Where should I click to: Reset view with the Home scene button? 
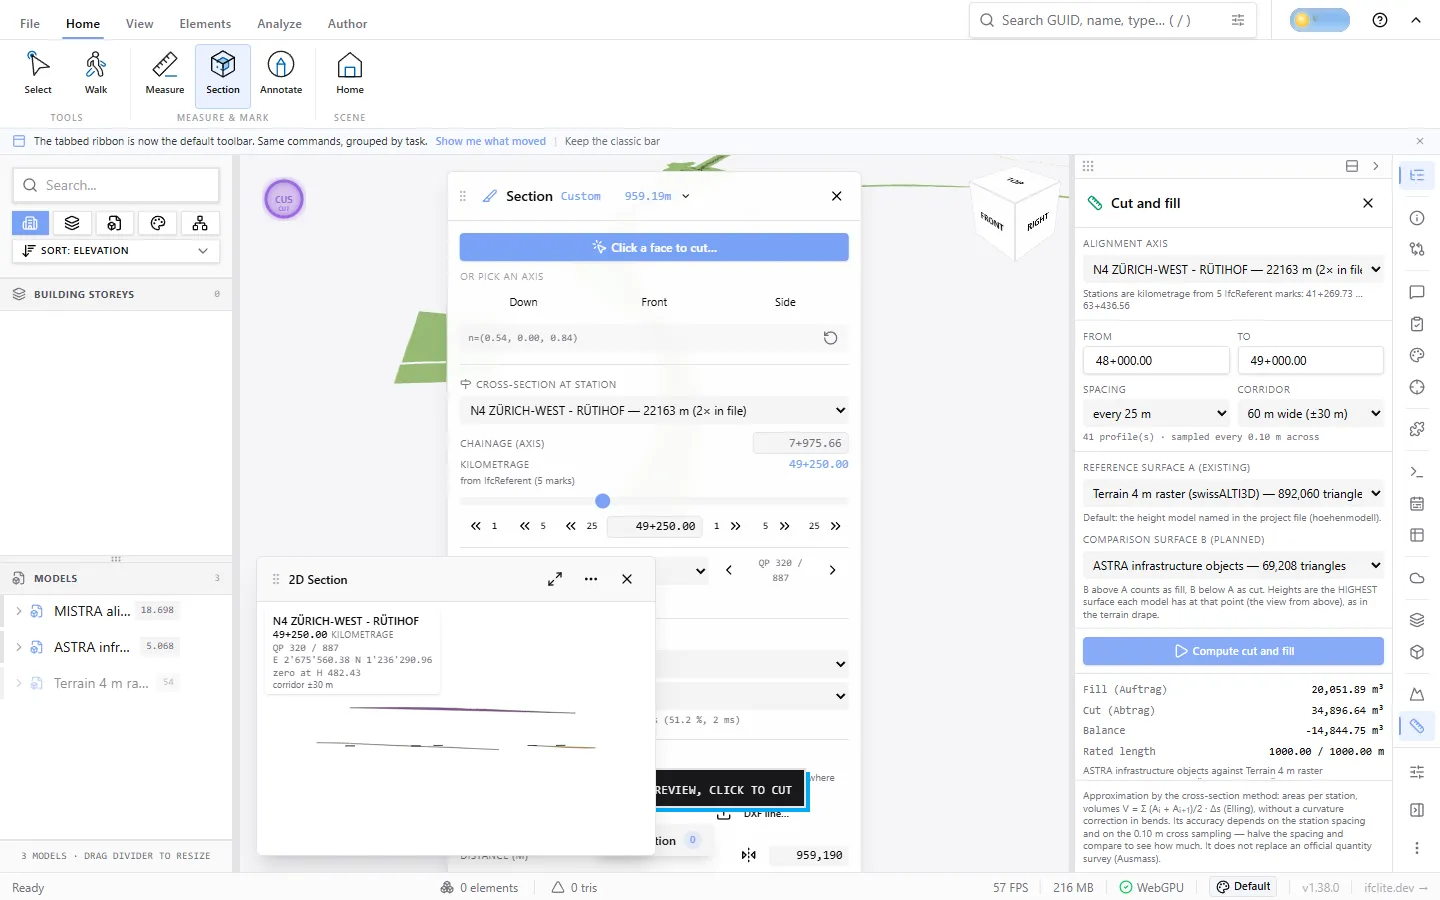pos(350,74)
